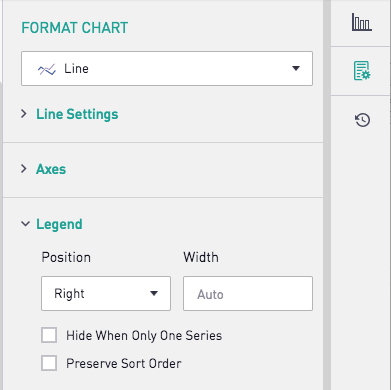Open the Axes section title
Image resolution: width=391 pixels, height=390 pixels.
[x=51, y=169]
